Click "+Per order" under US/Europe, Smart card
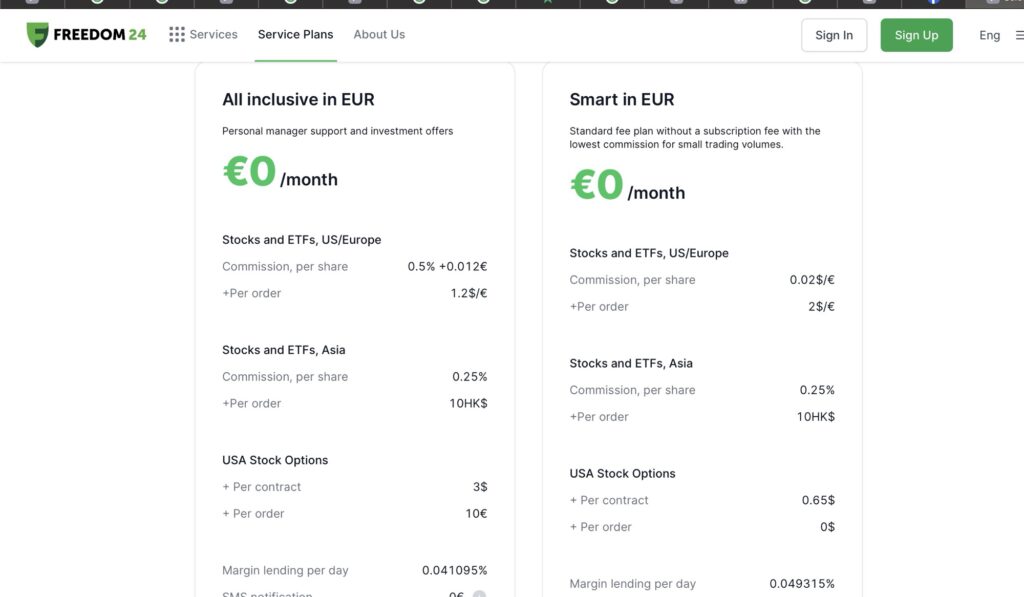 tap(599, 307)
